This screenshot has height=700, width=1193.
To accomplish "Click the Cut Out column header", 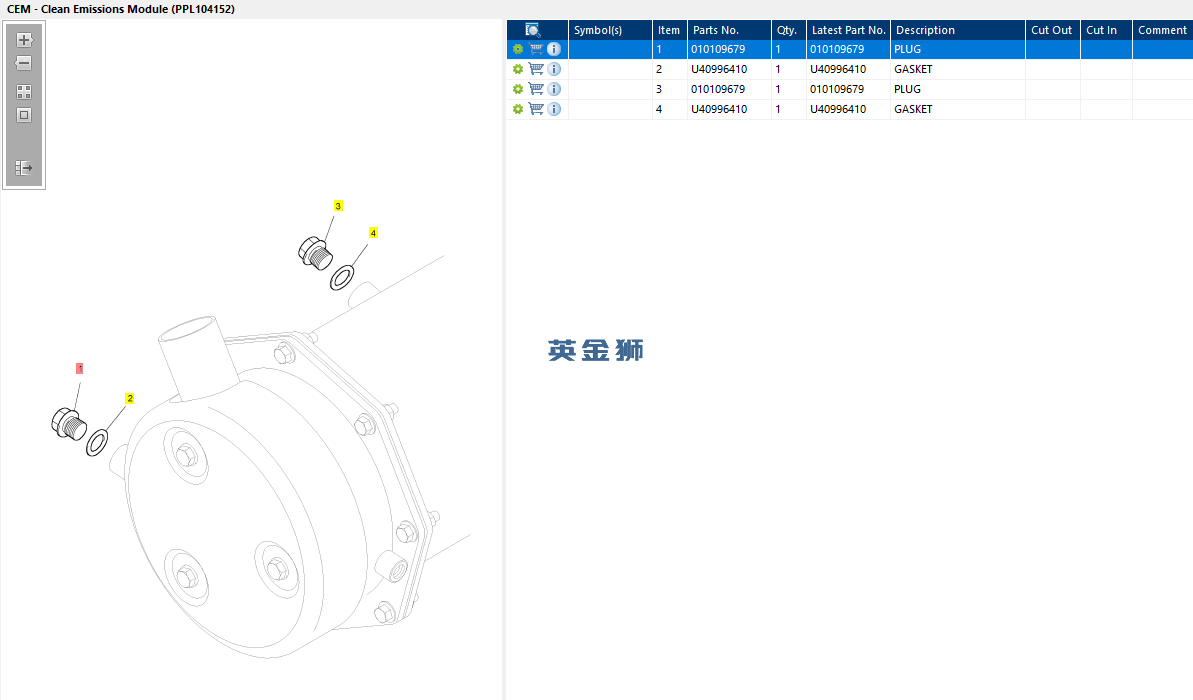I will [1052, 30].
